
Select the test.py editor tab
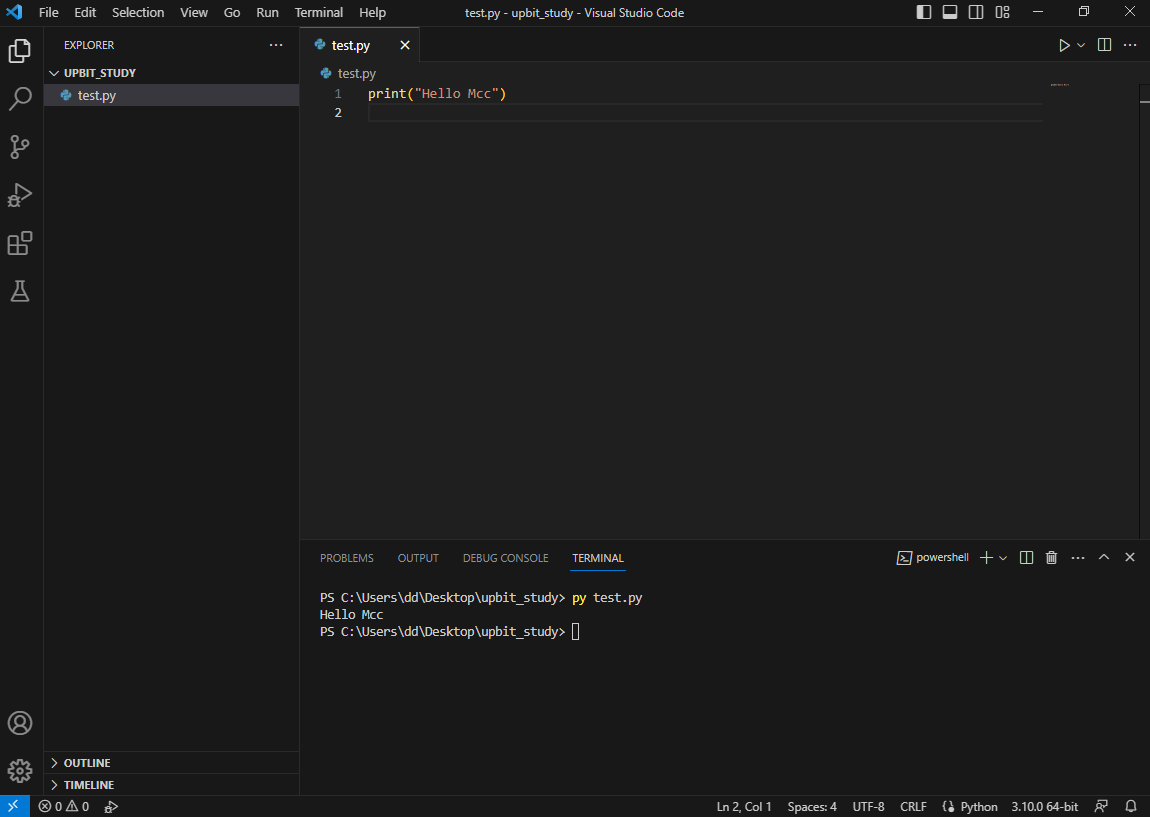(359, 45)
